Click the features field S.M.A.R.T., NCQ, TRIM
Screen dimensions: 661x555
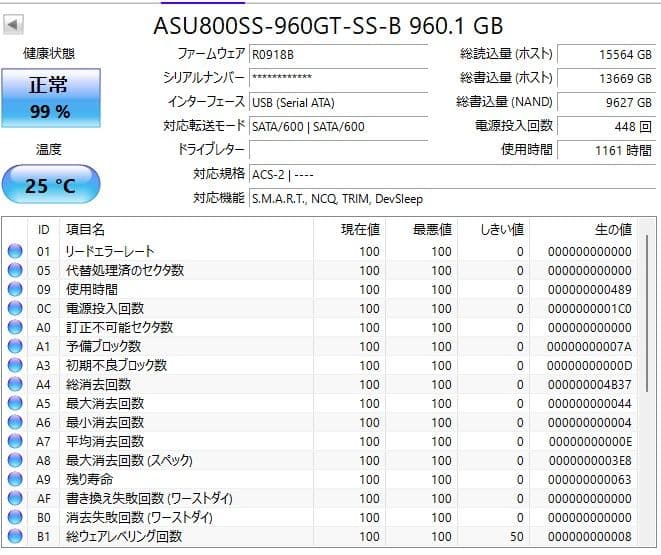[x=452, y=198]
